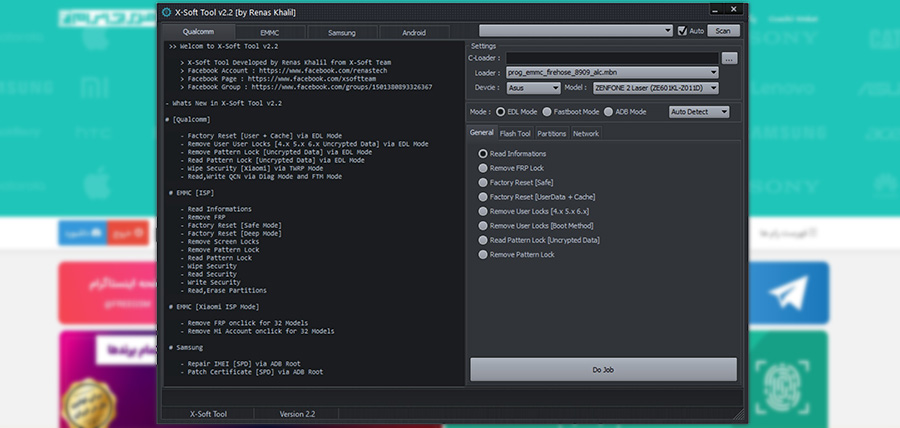Open the Flash Tool tab

coord(515,133)
